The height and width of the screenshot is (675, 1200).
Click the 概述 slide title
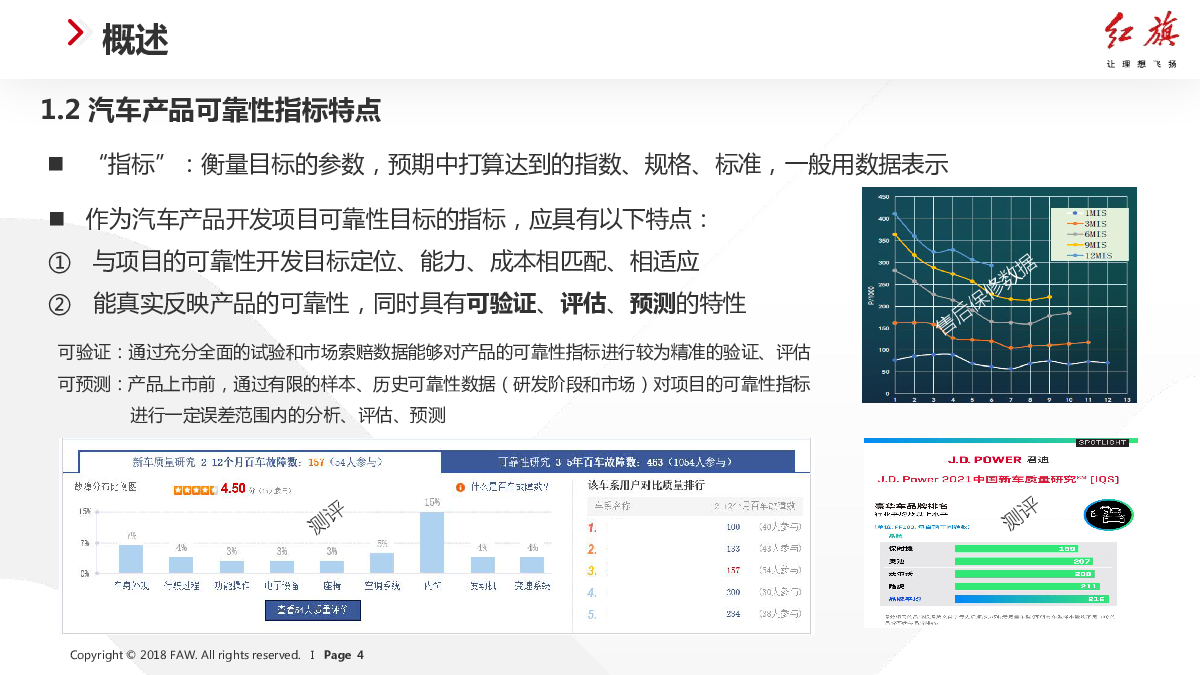point(135,41)
